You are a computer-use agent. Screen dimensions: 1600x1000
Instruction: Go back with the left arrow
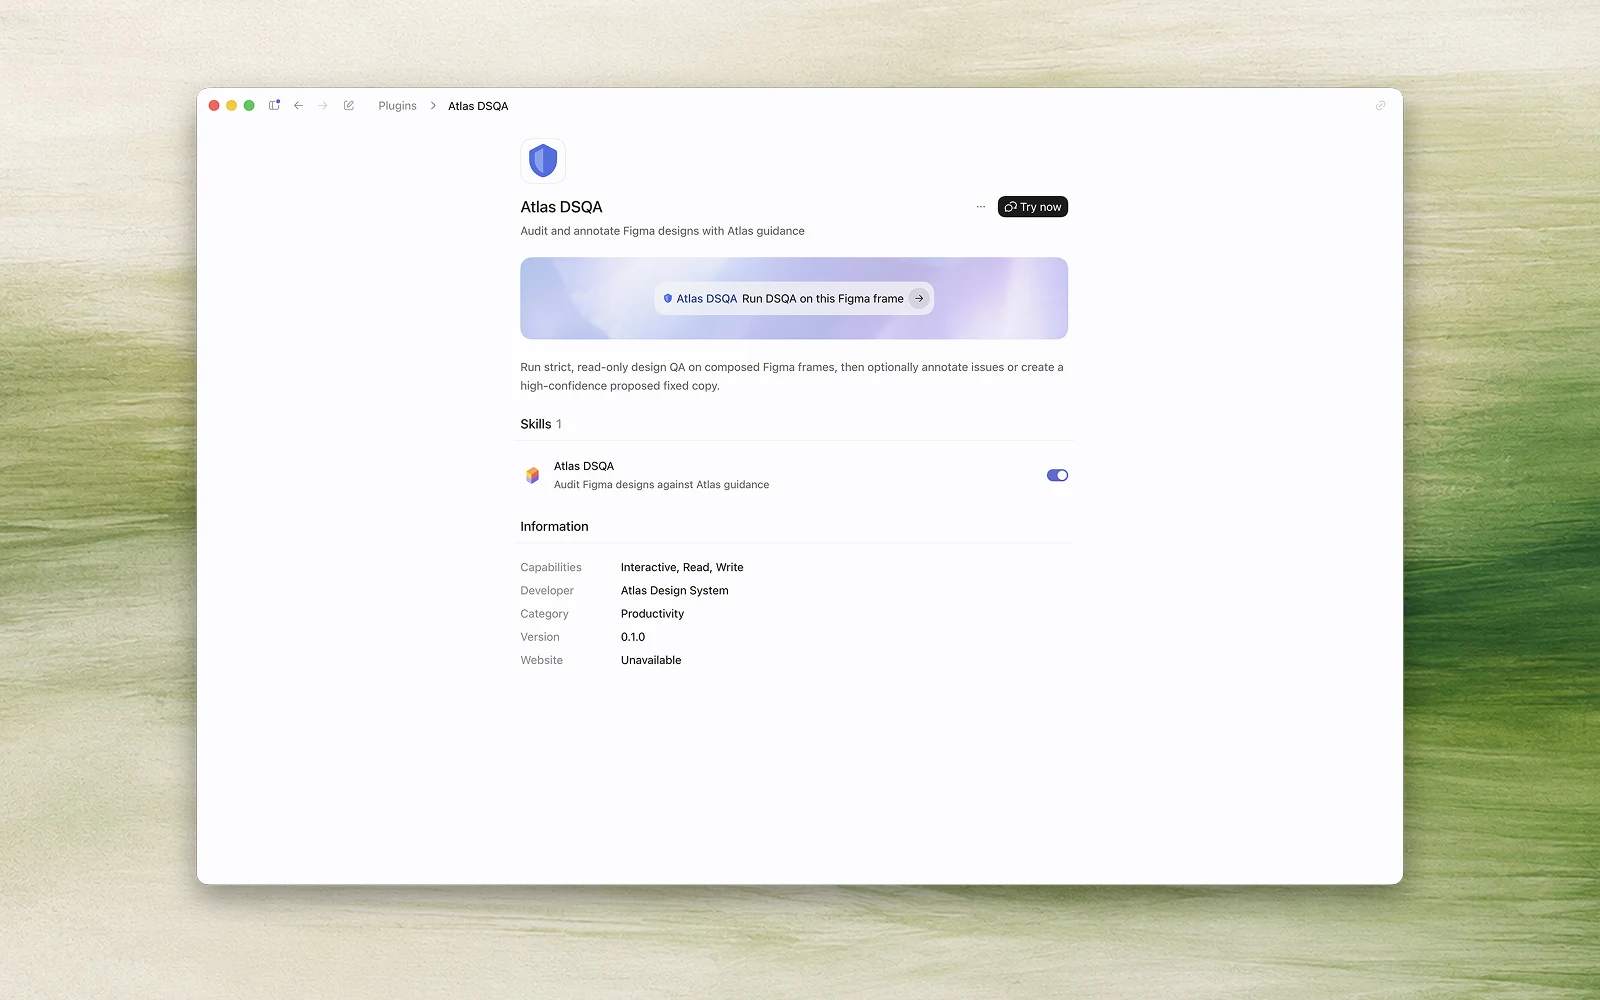[298, 105]
